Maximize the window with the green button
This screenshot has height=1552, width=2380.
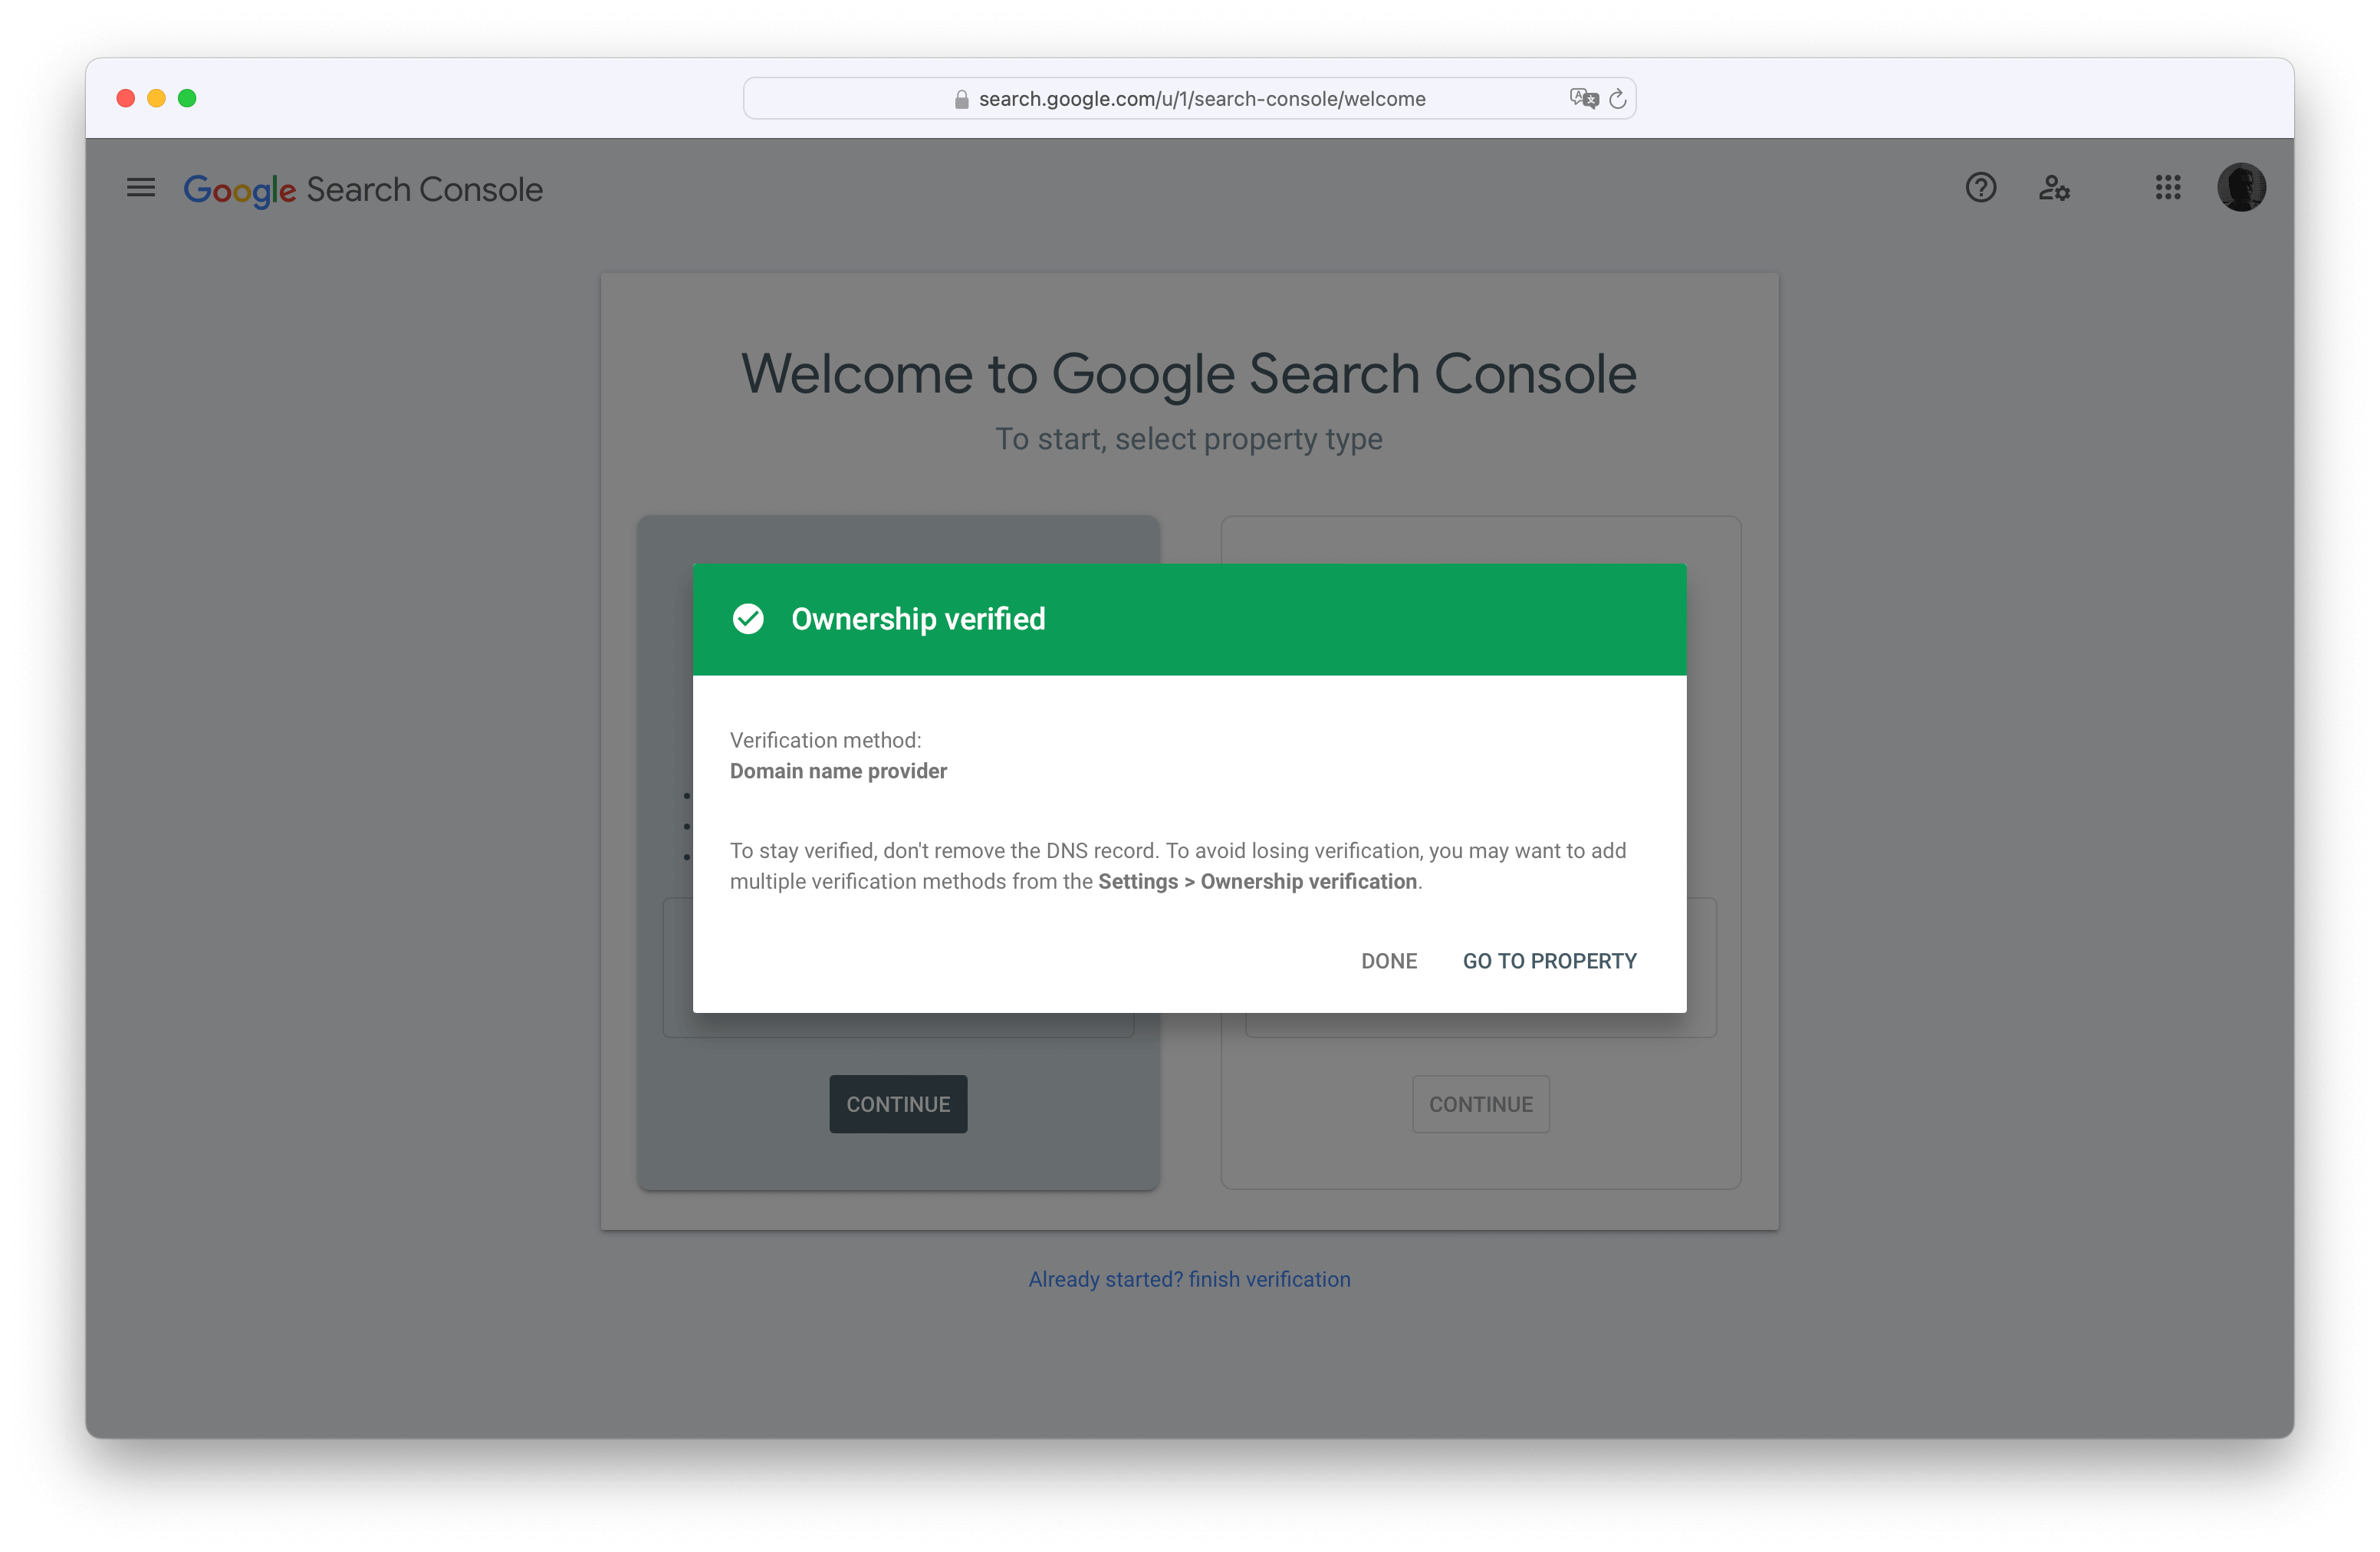(187, 98)
